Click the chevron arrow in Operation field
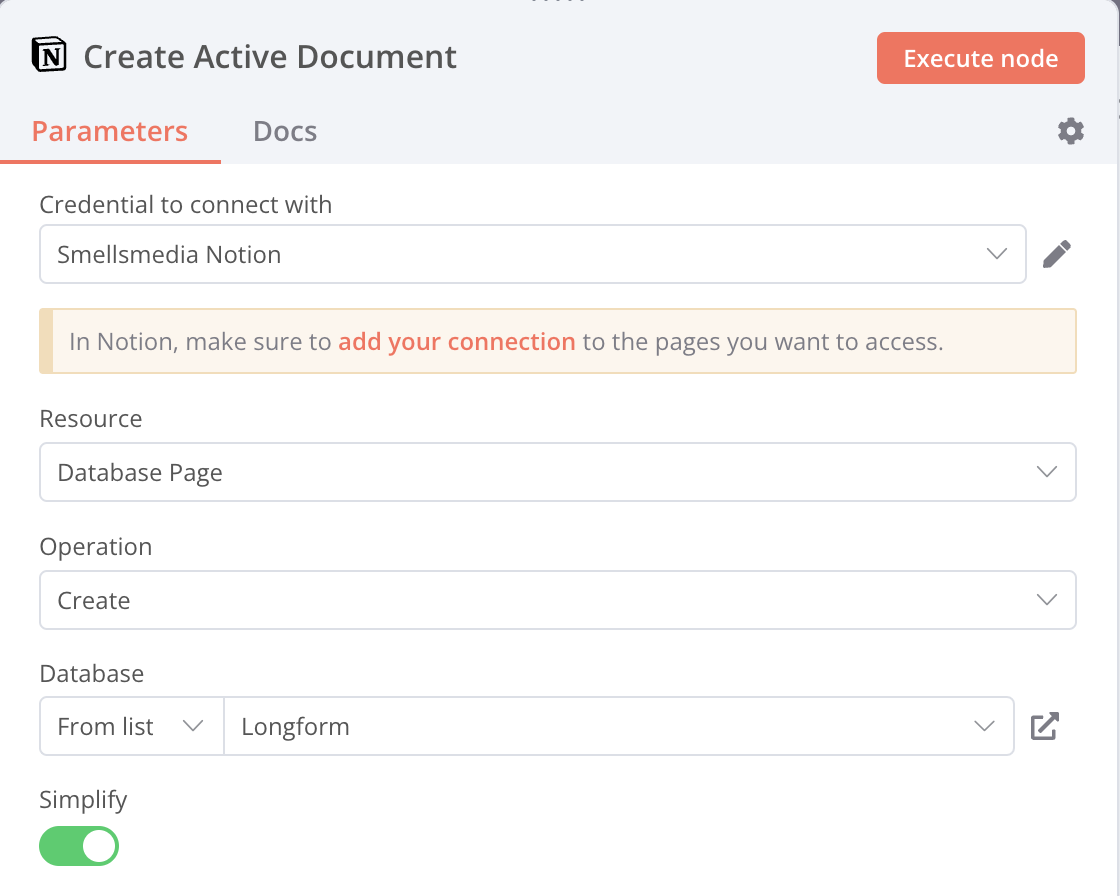Image resolution: width=1120 pixels, height=896 pixels. coord(1046,600)
